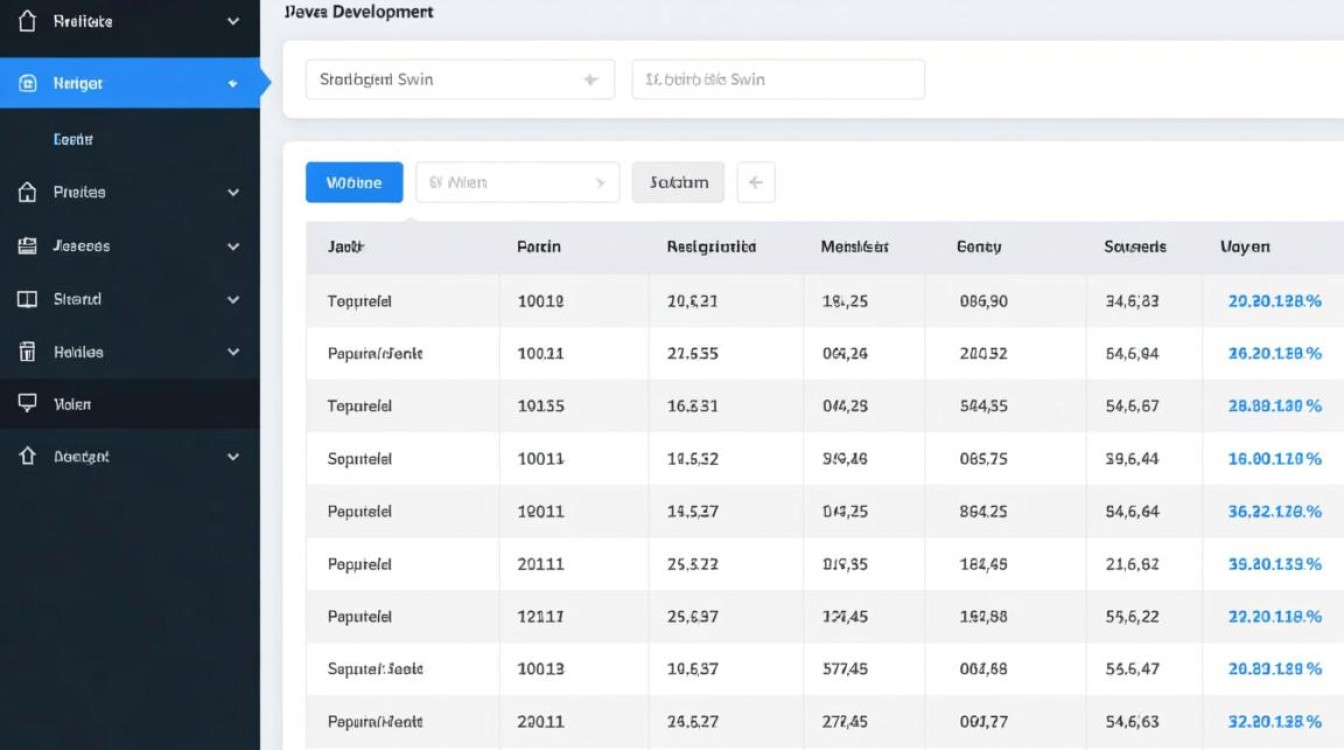Viewport: 1344px width, 750px height.
Task: Expand the Sltand menu chevron
Action: [x=233, y=299]
